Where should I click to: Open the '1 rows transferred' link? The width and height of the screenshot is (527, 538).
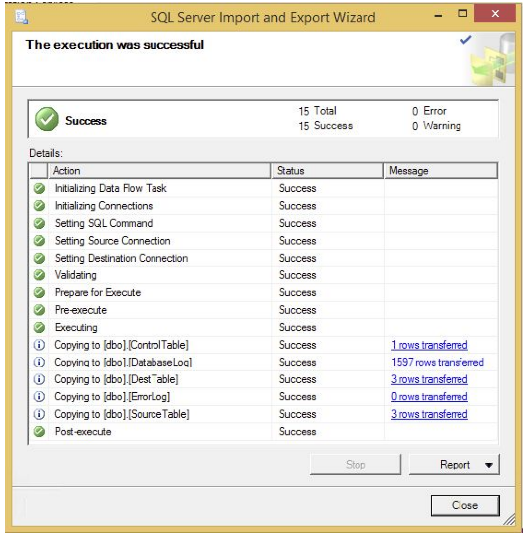pos(429,345)
